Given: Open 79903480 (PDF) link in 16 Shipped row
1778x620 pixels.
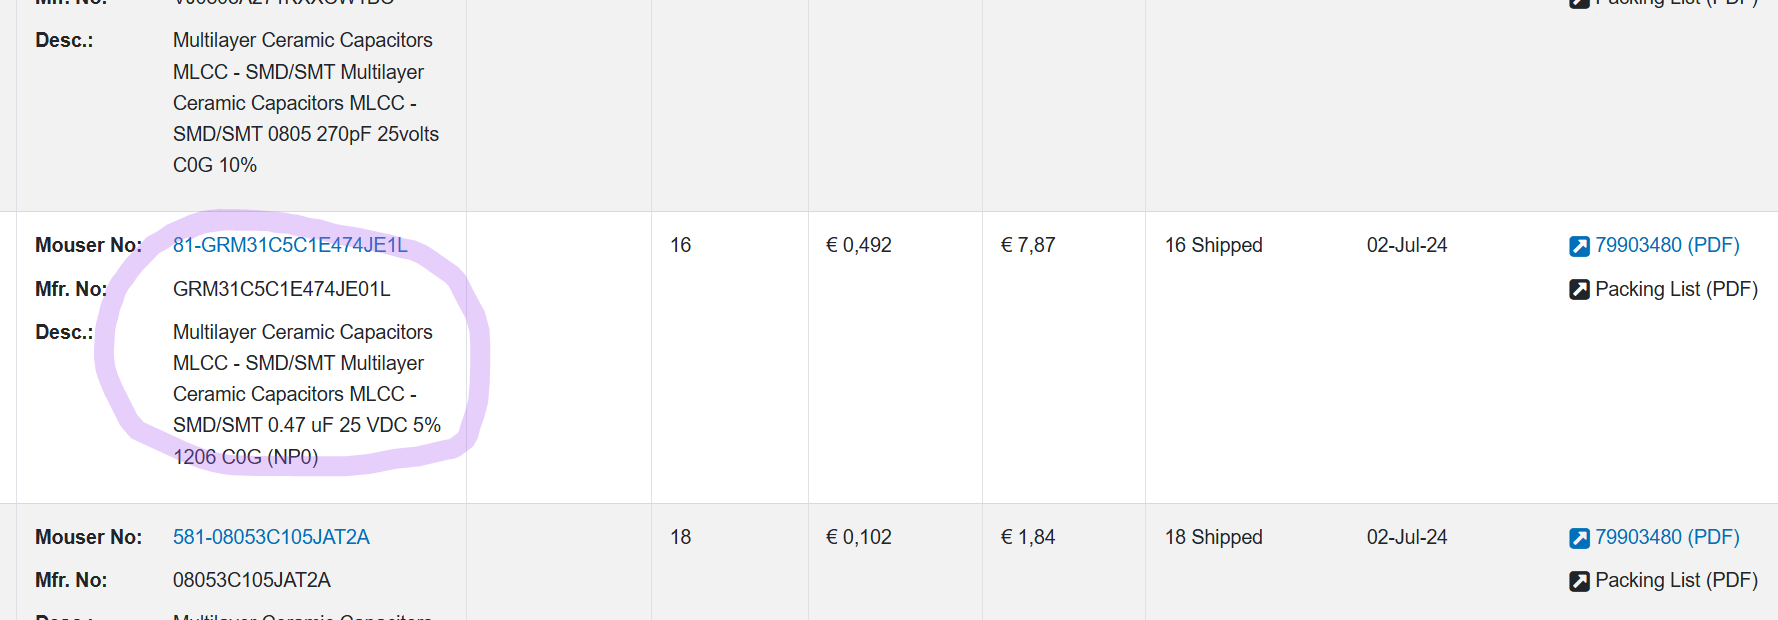Looking at the screenshot, I should [1667, 245].
